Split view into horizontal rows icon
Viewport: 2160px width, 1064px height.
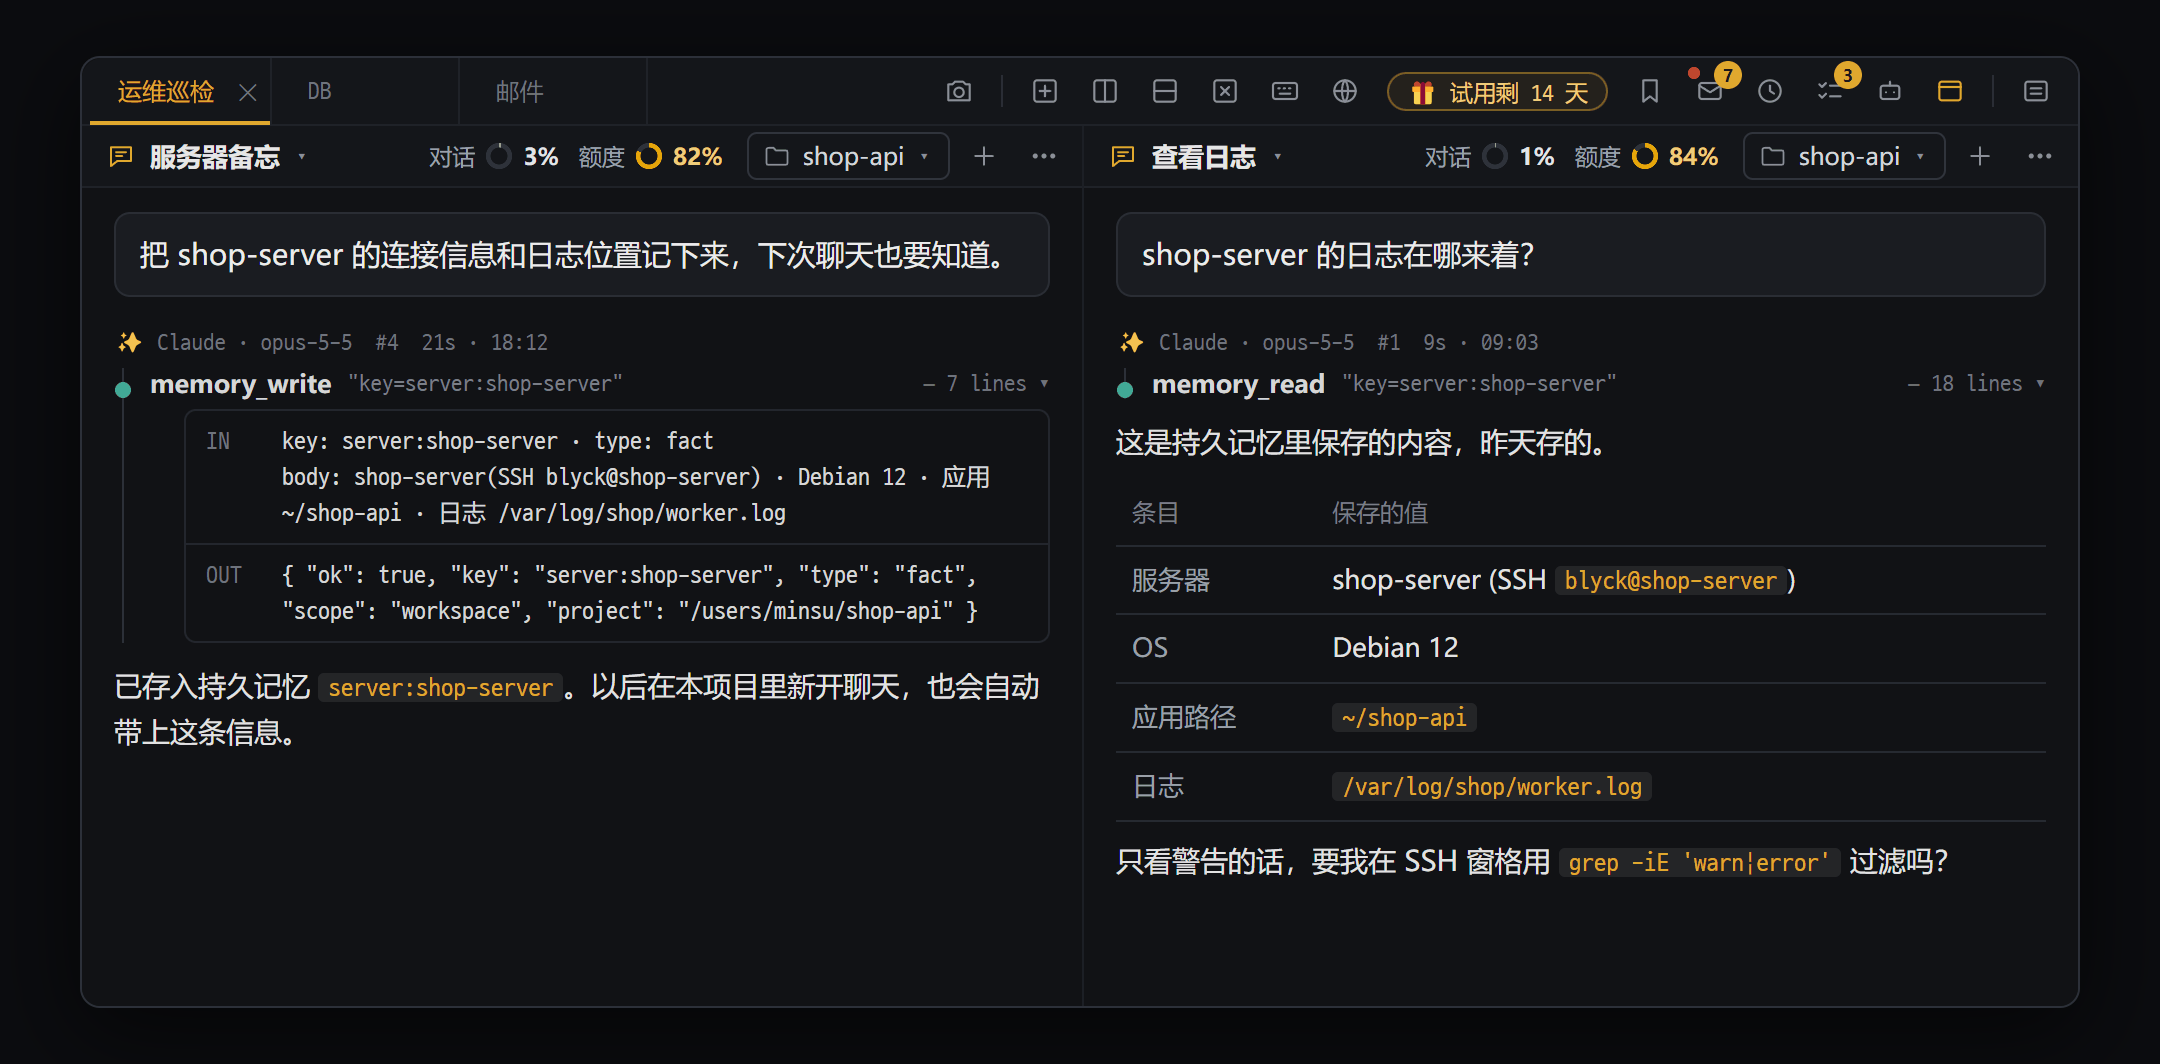[x=1164, y=92]
